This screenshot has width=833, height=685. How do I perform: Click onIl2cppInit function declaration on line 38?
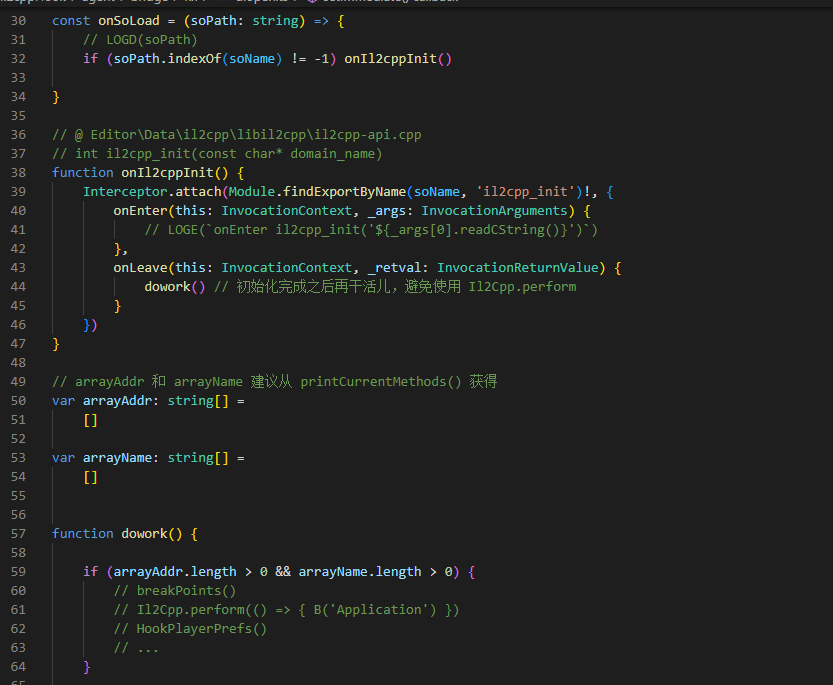click(167, 173)
